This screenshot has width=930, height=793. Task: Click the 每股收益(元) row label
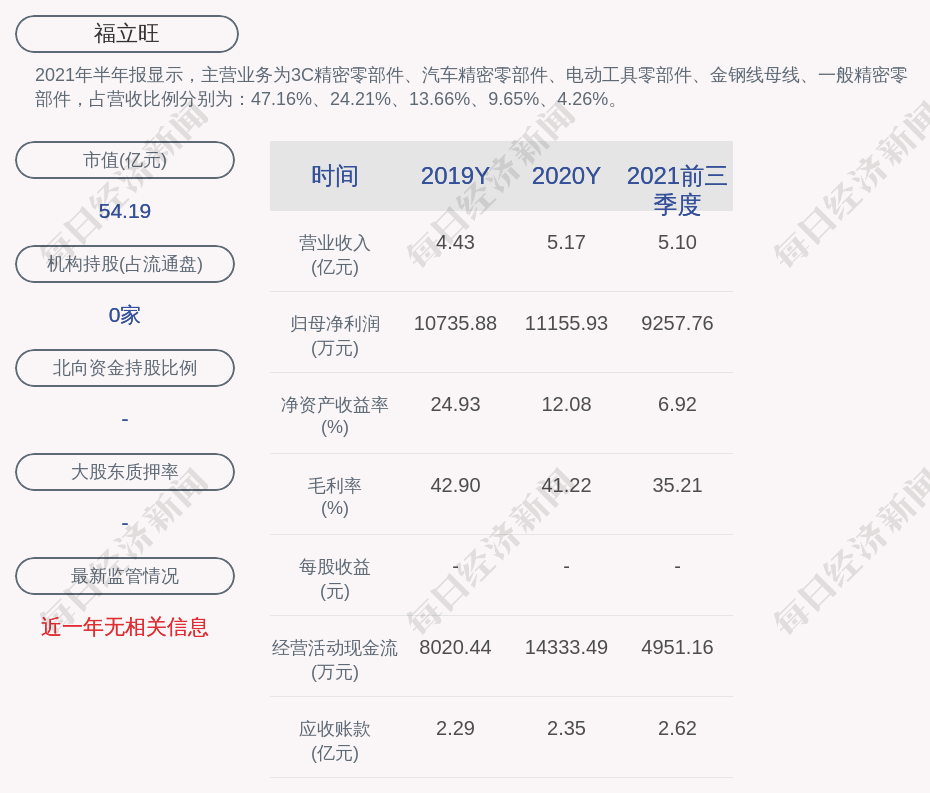coord(335,578)
